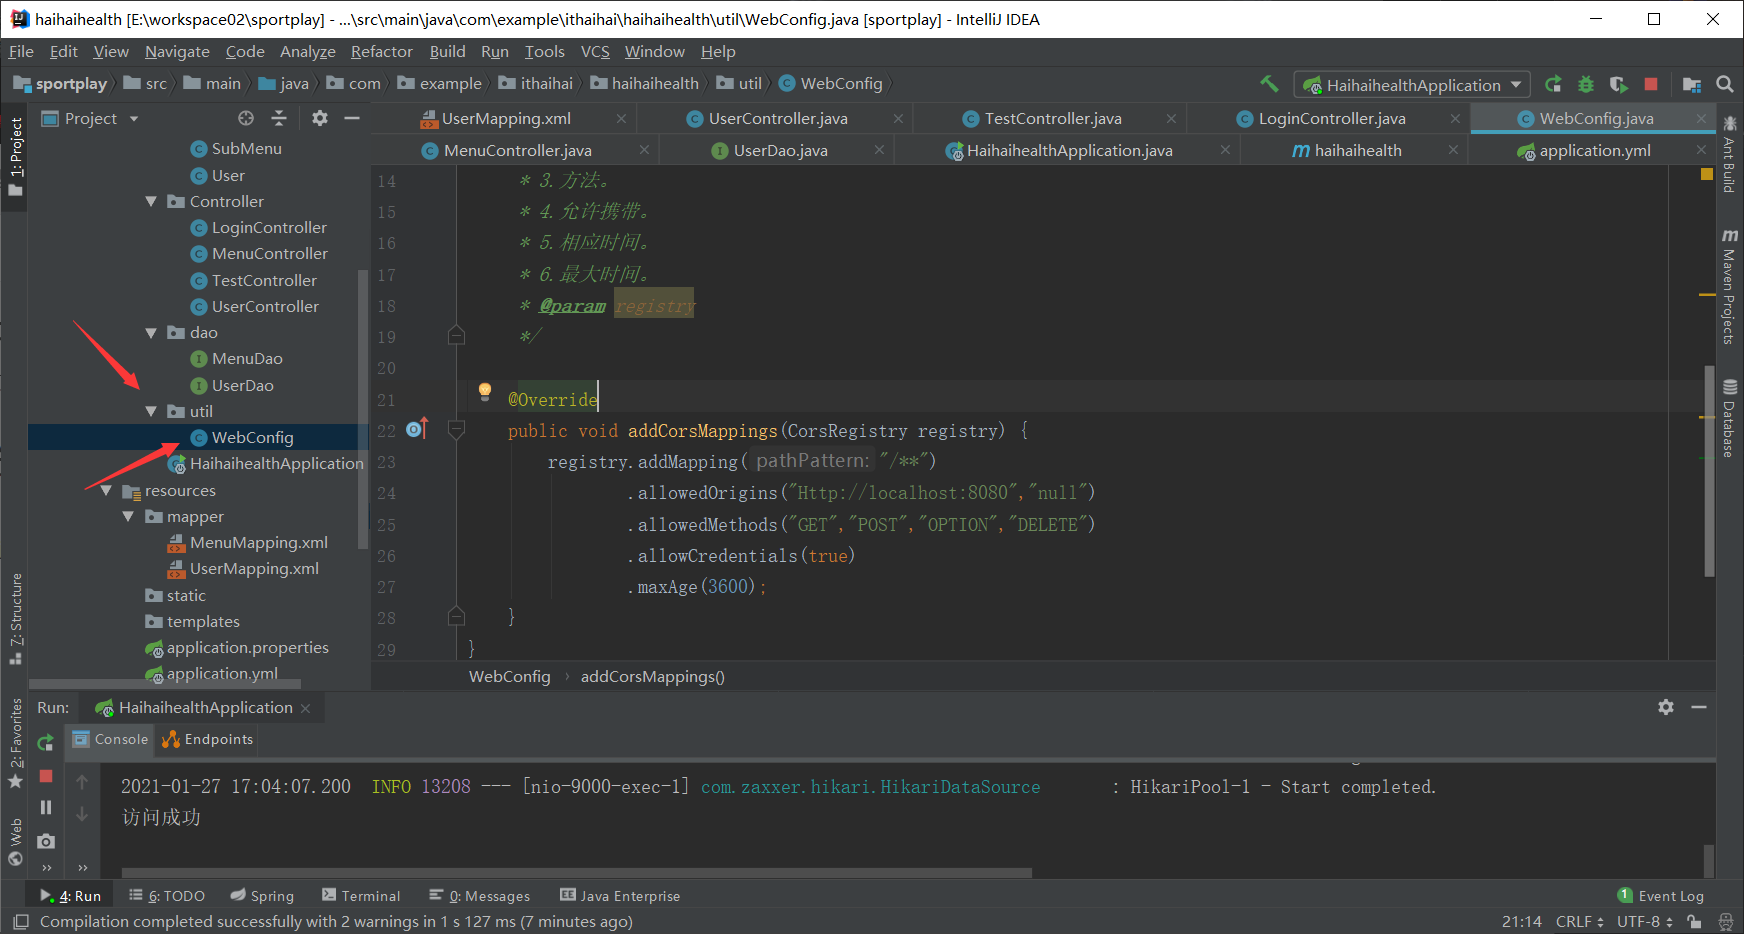Toggle the Ant Build side panel

point(1729,154)
